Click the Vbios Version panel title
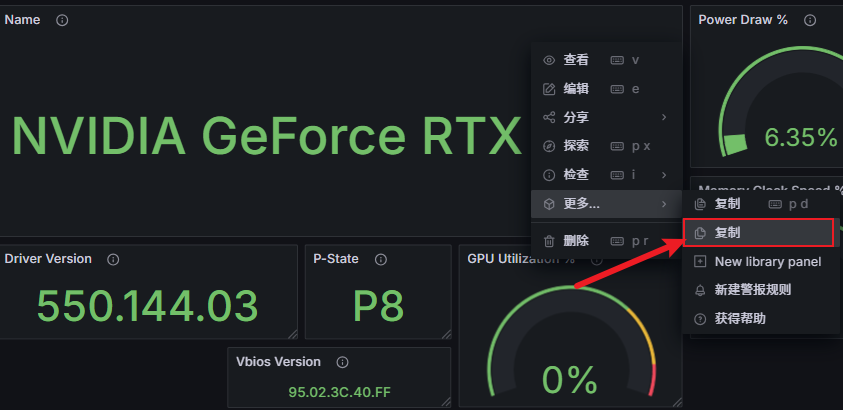Viewport: 843px width, 410px height. [x=278, y=362]
